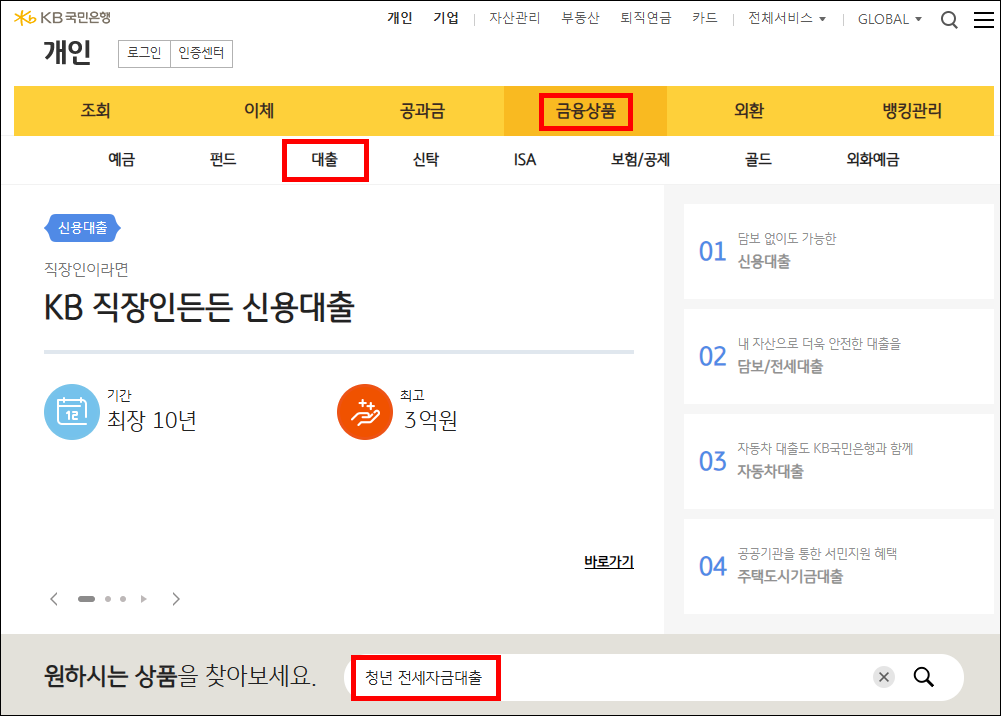Click the blue 신용대출 tag

coord(82,228)
